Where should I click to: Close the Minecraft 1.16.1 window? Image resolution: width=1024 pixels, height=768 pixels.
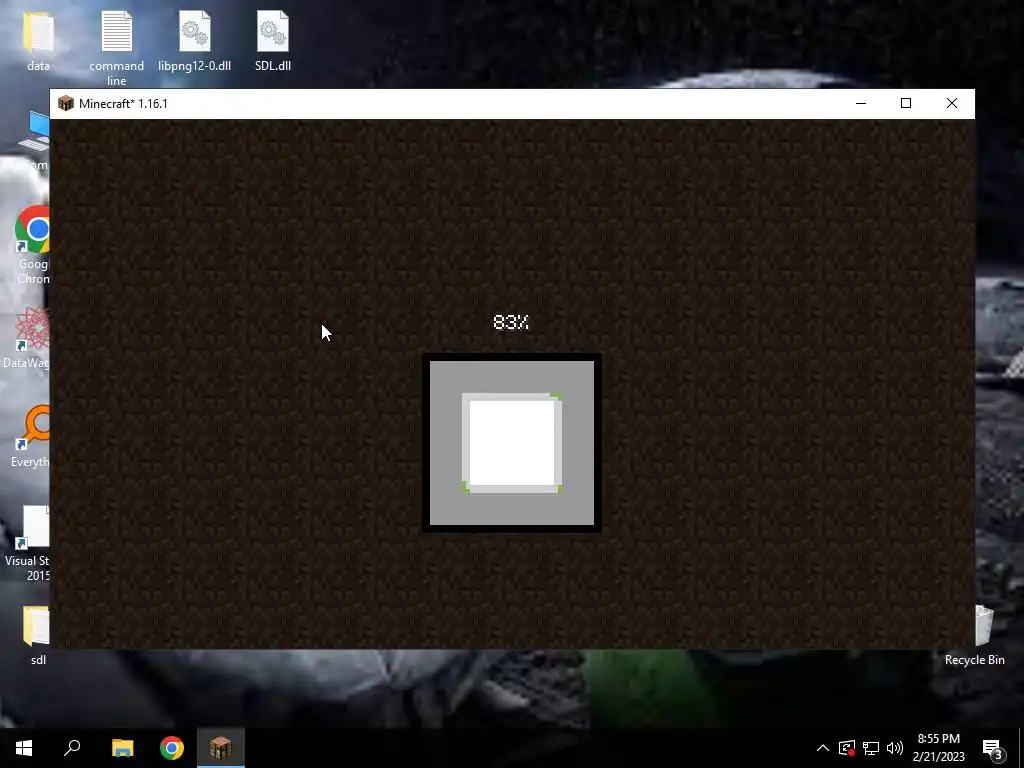pyautogui.click(x=952, y=103)
